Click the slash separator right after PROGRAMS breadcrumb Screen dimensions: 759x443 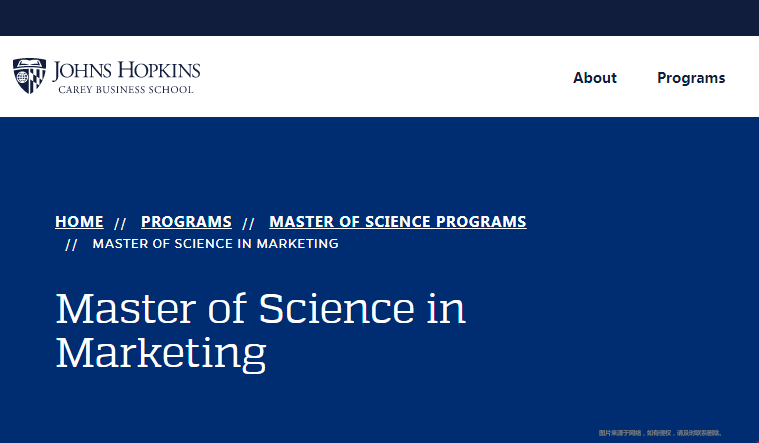[248, 223]
